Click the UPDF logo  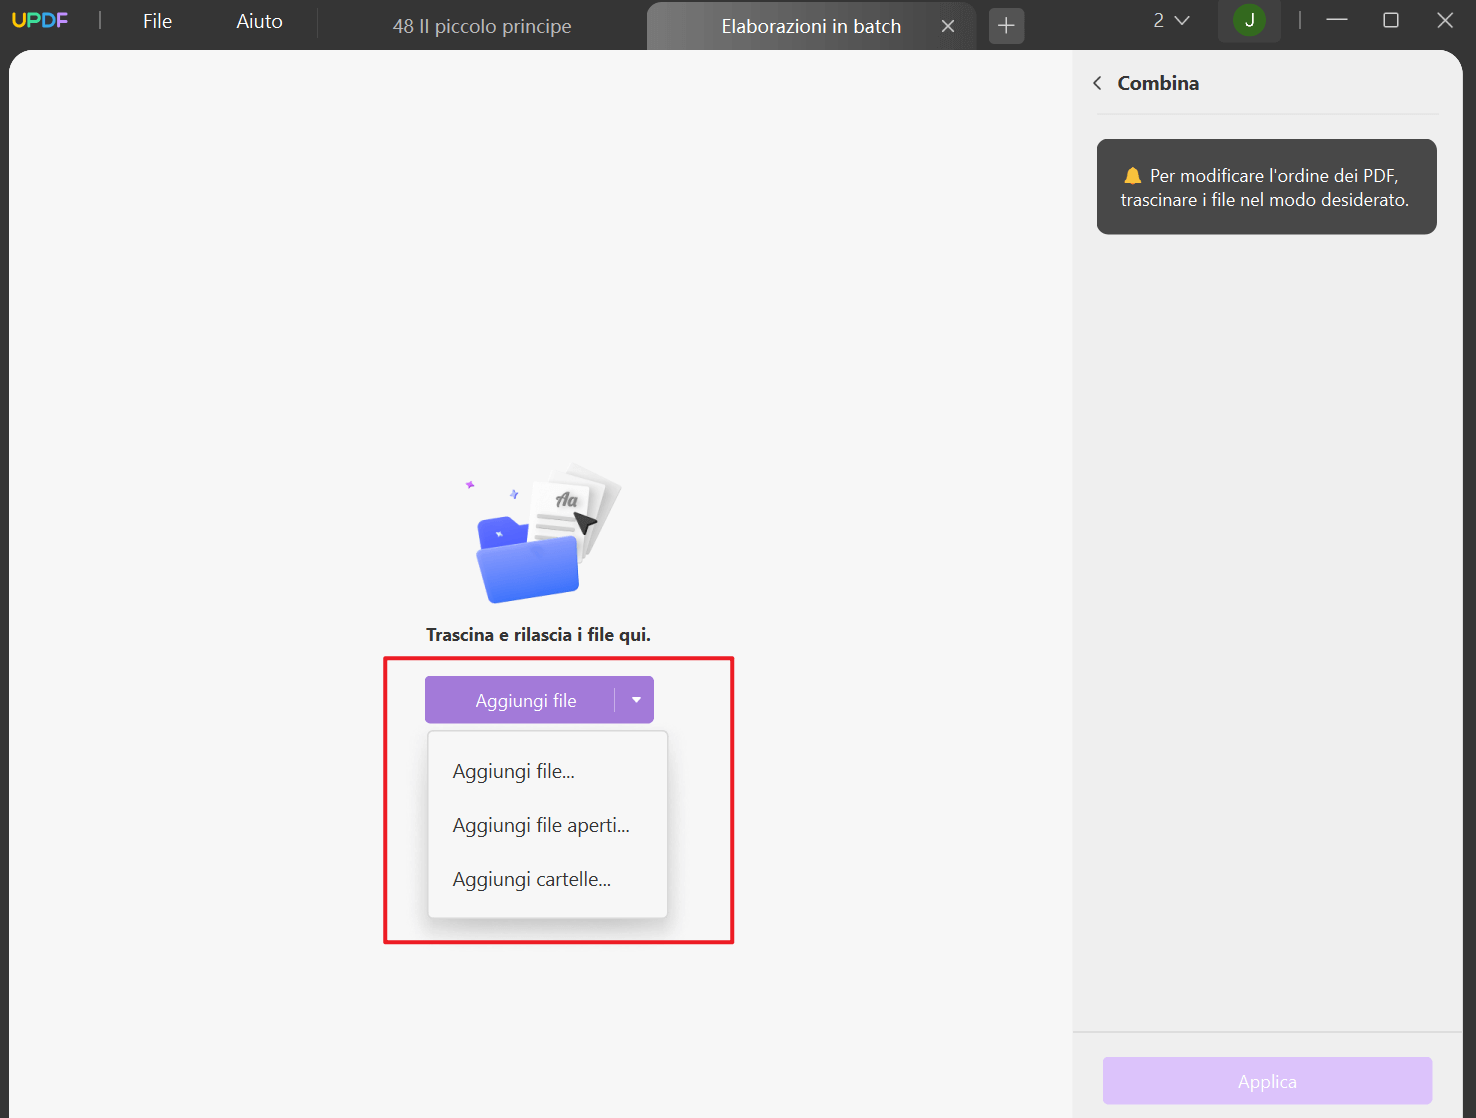40,21
